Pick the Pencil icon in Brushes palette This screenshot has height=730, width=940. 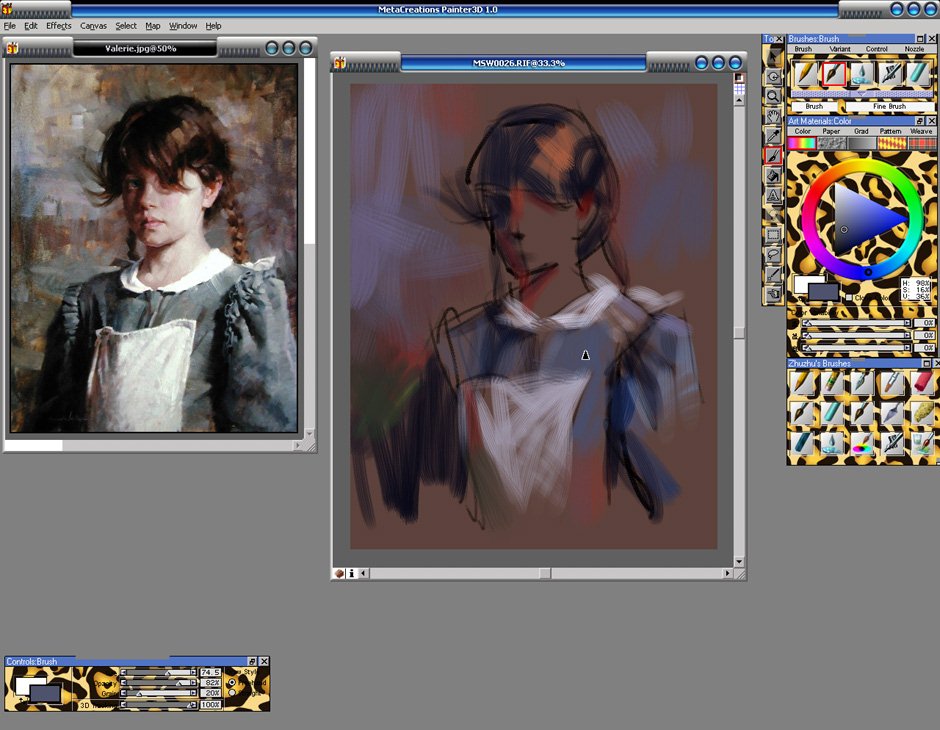806,74
